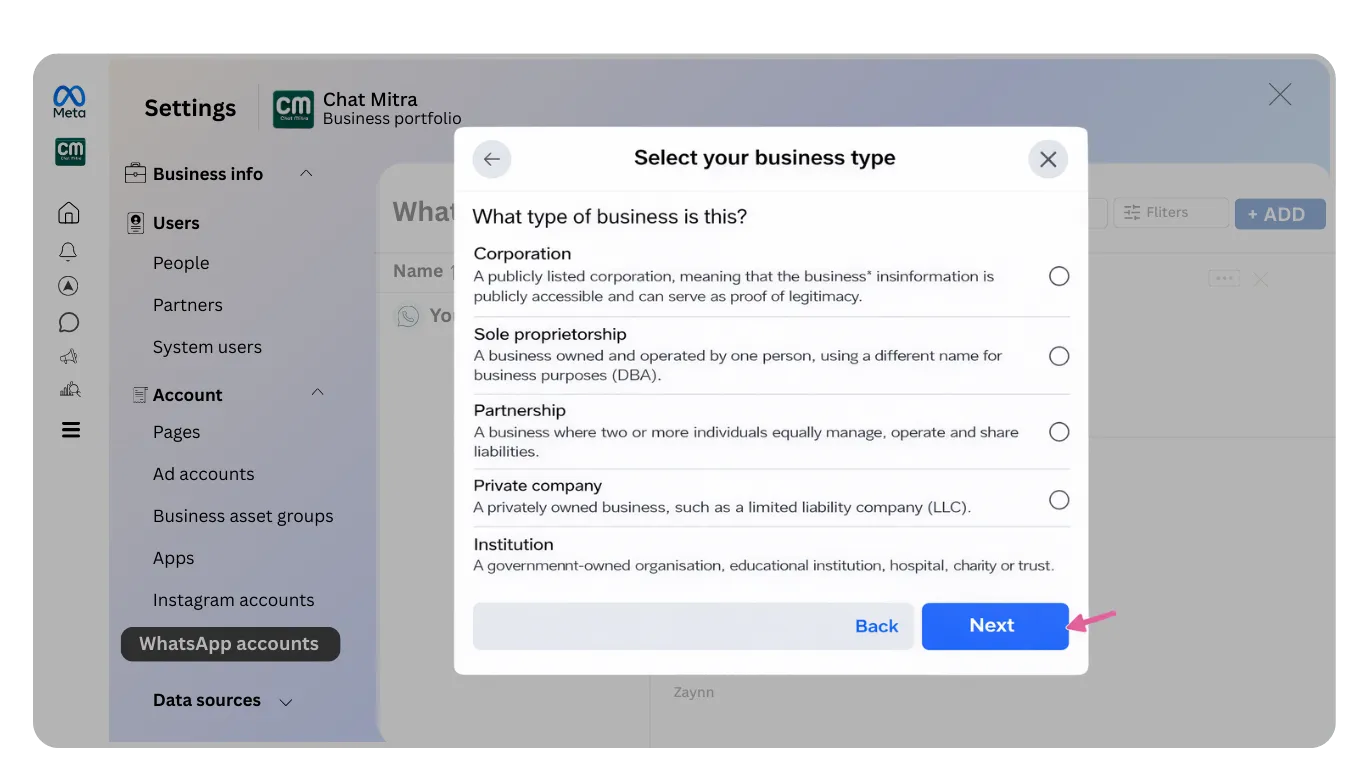Select the Home icon in the sidebar

click(68, 212)
